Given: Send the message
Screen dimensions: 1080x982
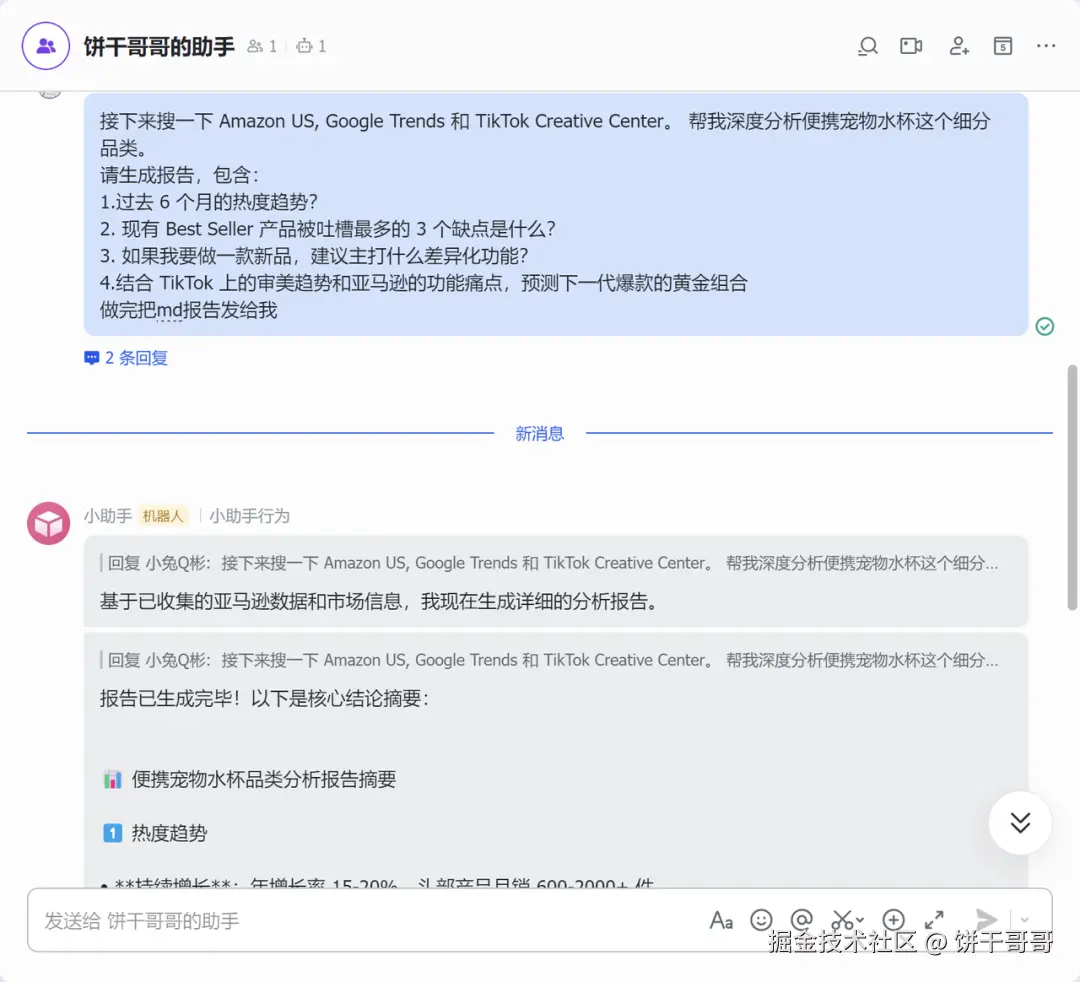Looking at the screenshot, I should 986,919.
